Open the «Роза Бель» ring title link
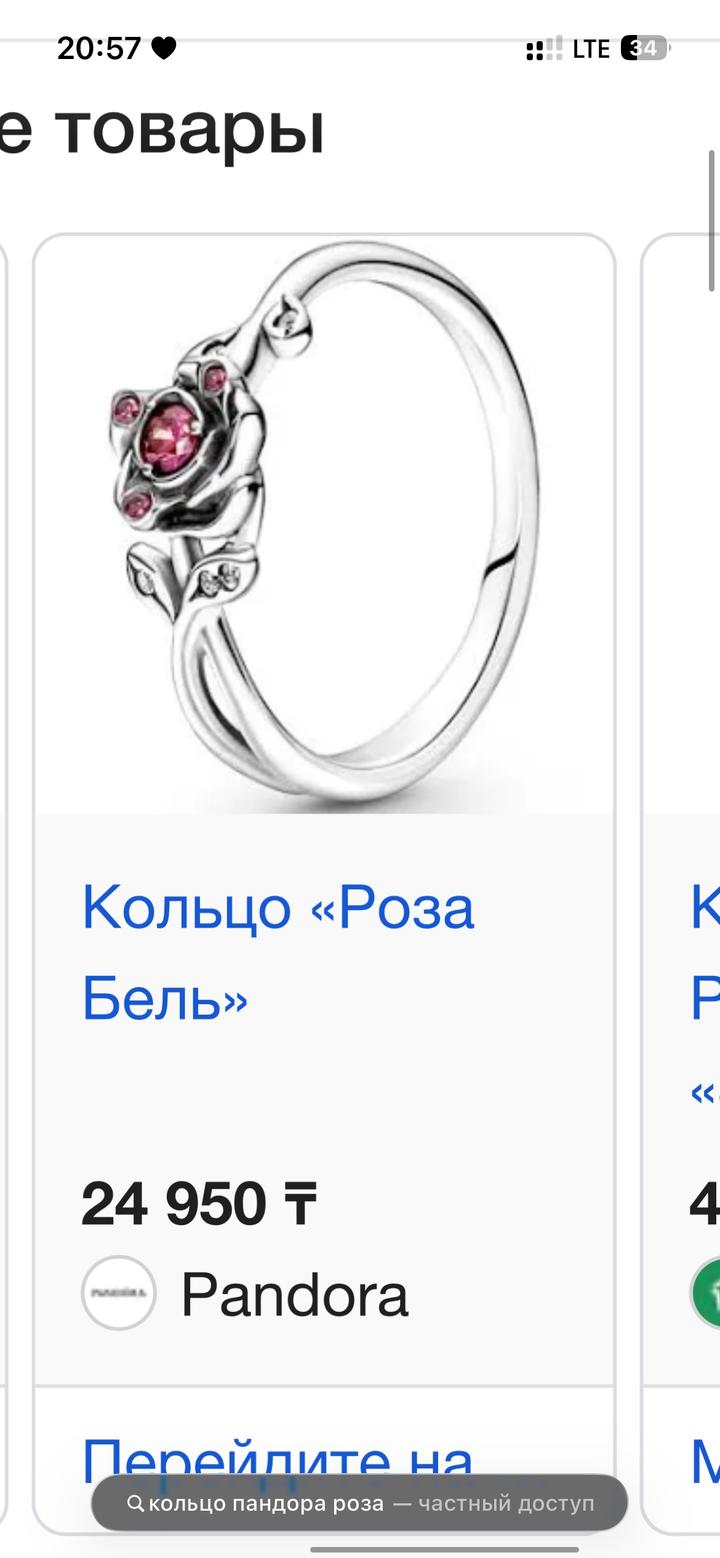 pos(278,952)
